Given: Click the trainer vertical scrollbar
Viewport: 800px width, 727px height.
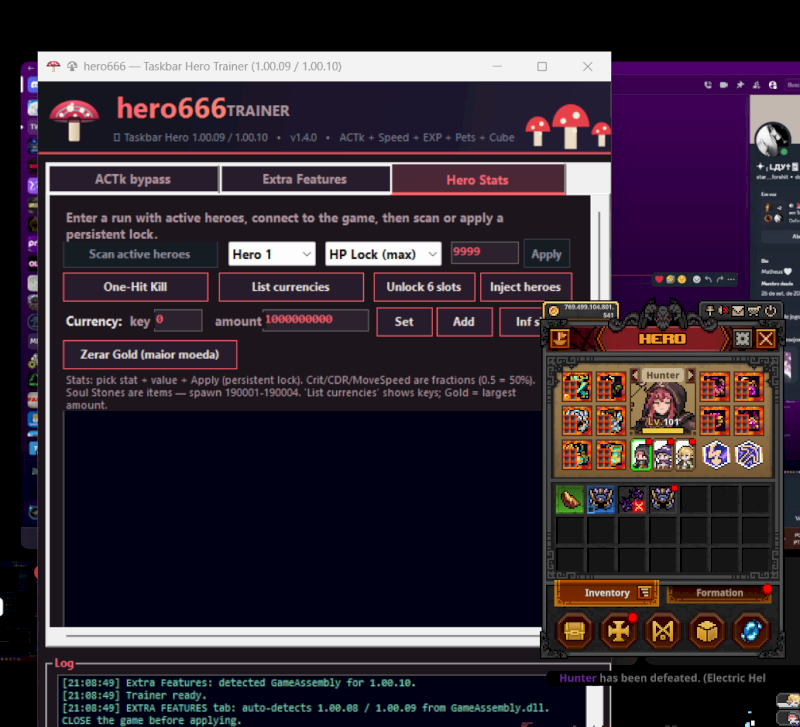Looking at the screenshot, I should (x=599, y=255).
